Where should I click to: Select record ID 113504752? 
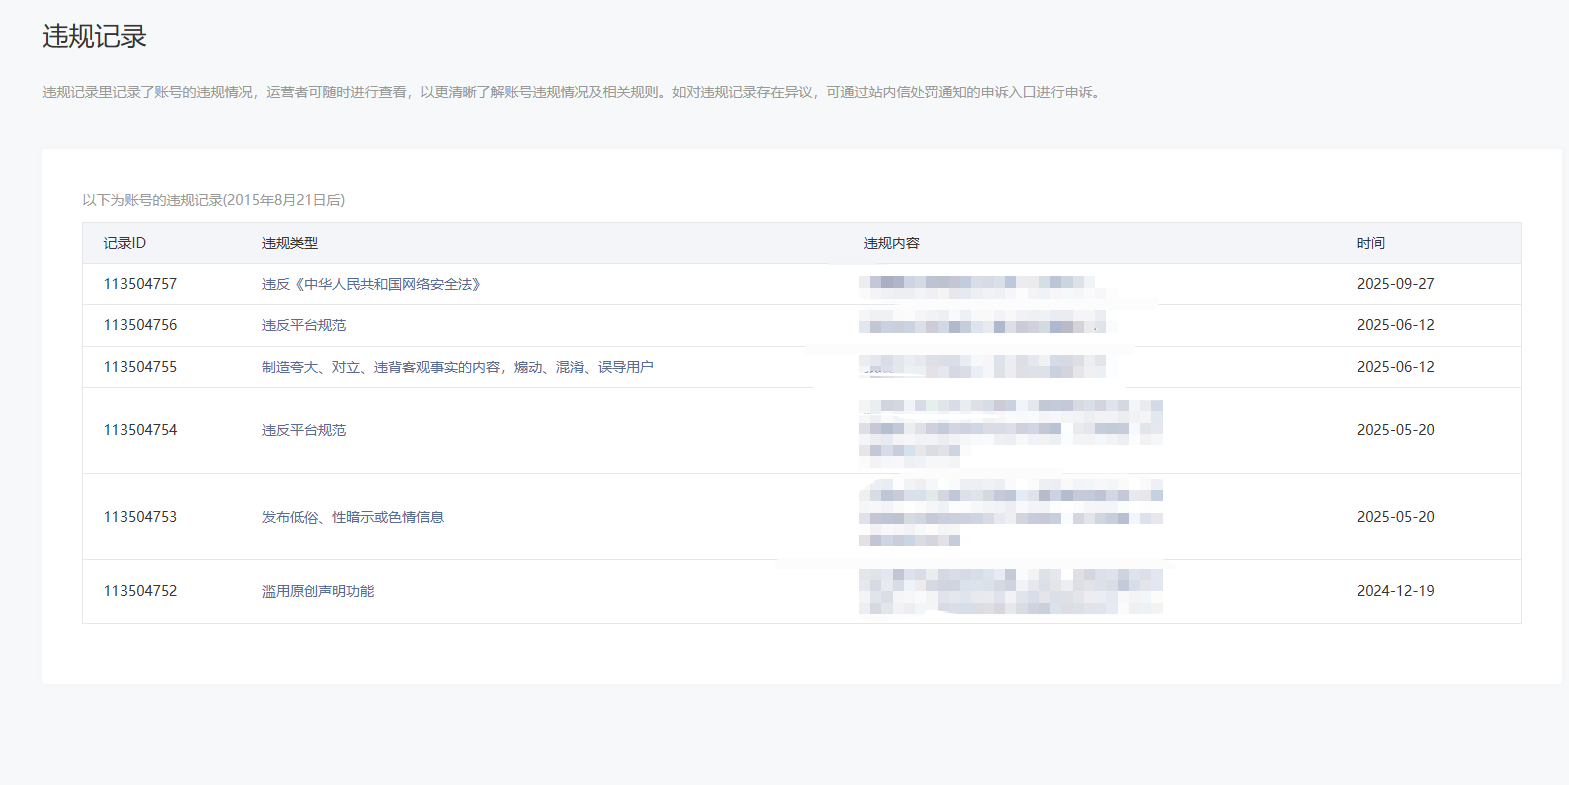coord(140,591)
